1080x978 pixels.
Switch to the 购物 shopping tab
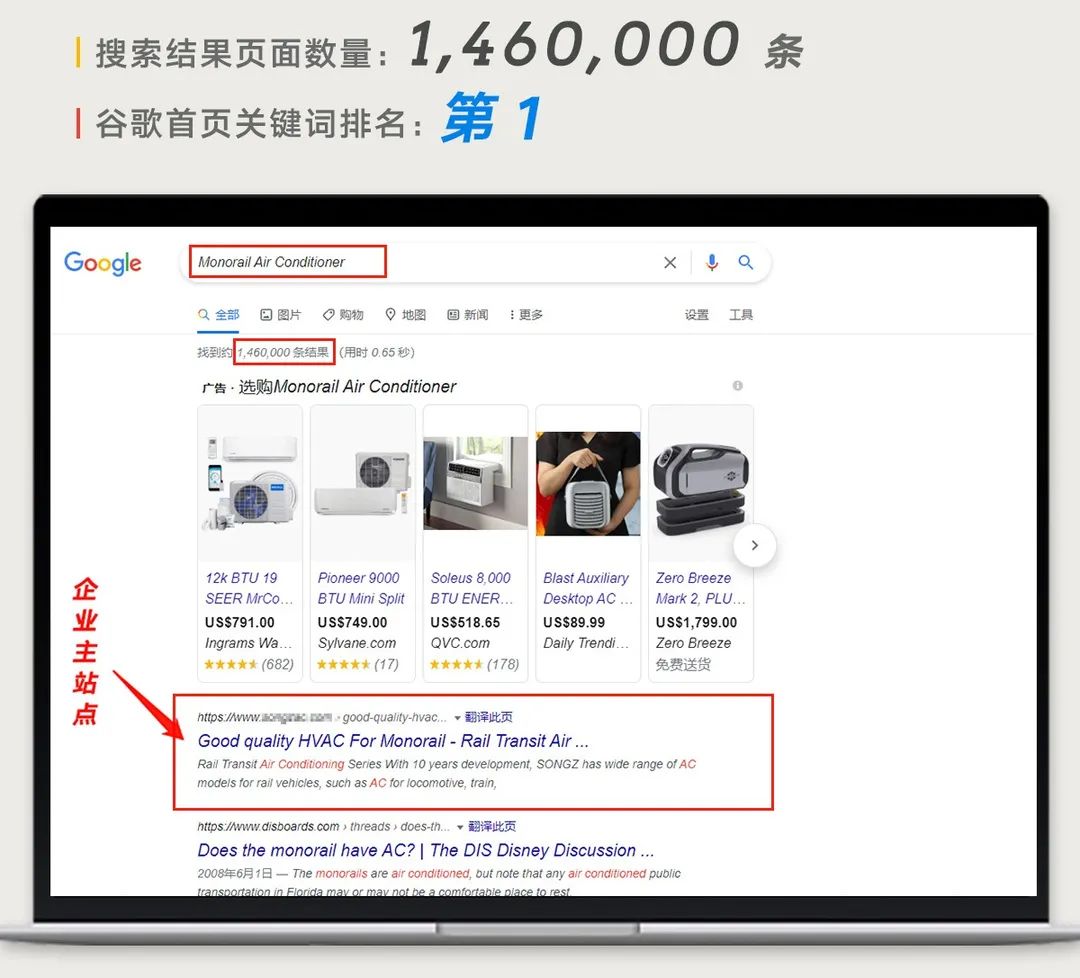click(343, 315)
